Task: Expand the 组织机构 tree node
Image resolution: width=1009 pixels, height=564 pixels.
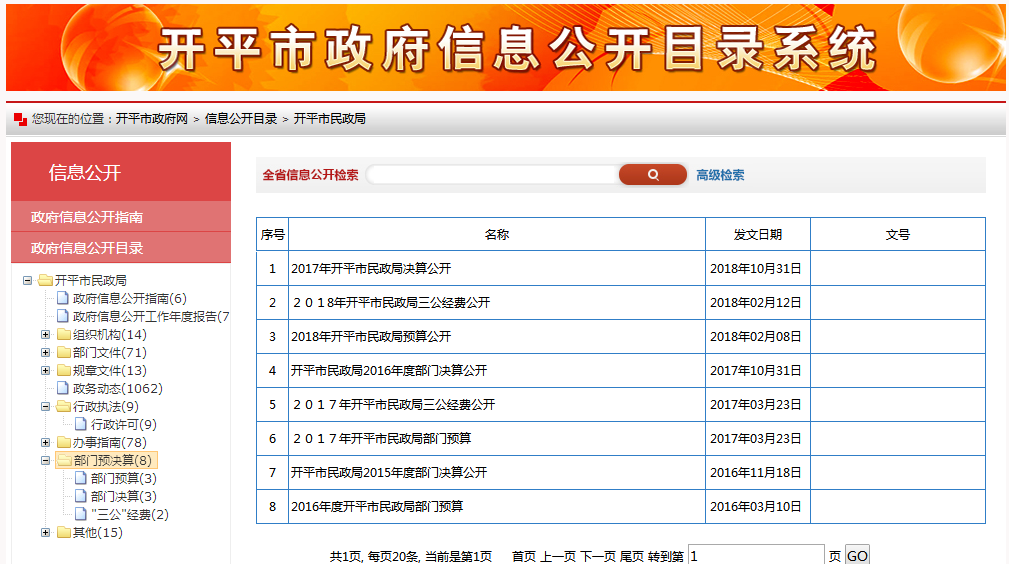Action: pyautogui.click(x=45, y=335)
